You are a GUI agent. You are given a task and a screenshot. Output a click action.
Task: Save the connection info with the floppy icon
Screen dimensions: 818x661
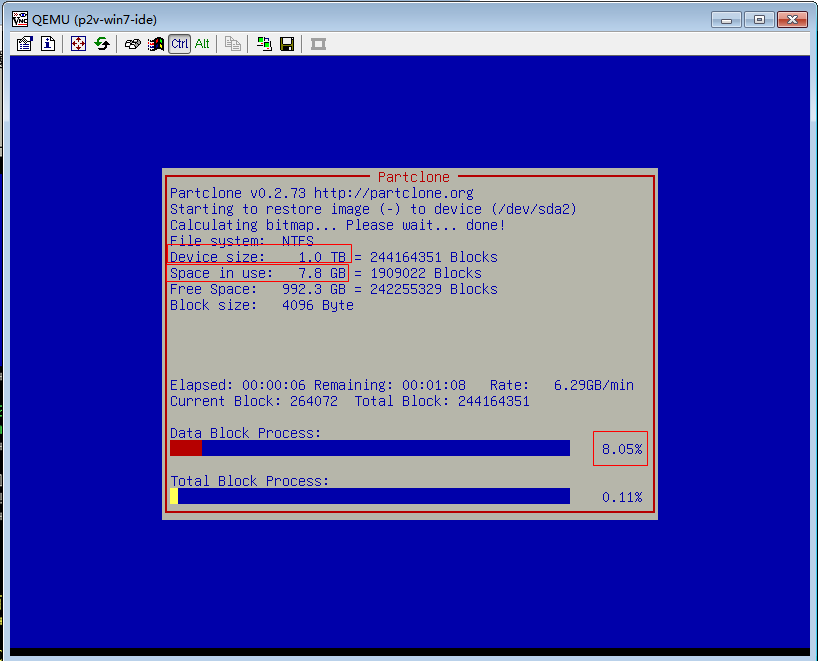tap(287, 44)
